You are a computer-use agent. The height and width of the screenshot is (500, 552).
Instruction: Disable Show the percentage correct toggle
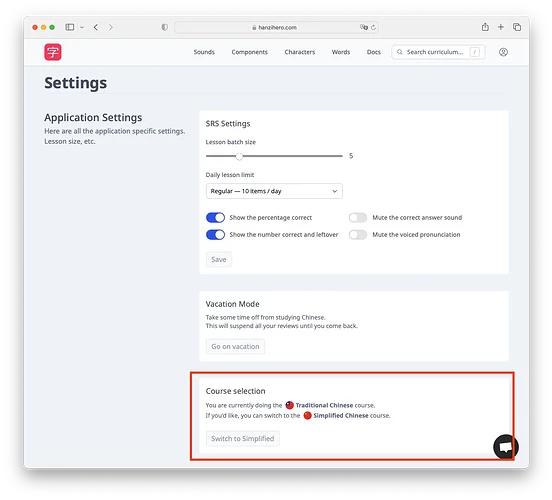pos(215,218)
